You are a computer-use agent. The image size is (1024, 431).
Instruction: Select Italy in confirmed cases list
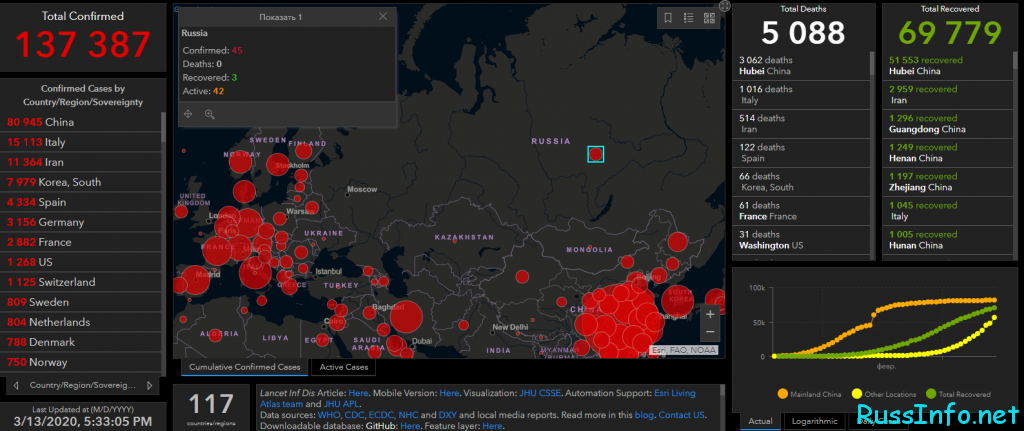tap(81, 142)
